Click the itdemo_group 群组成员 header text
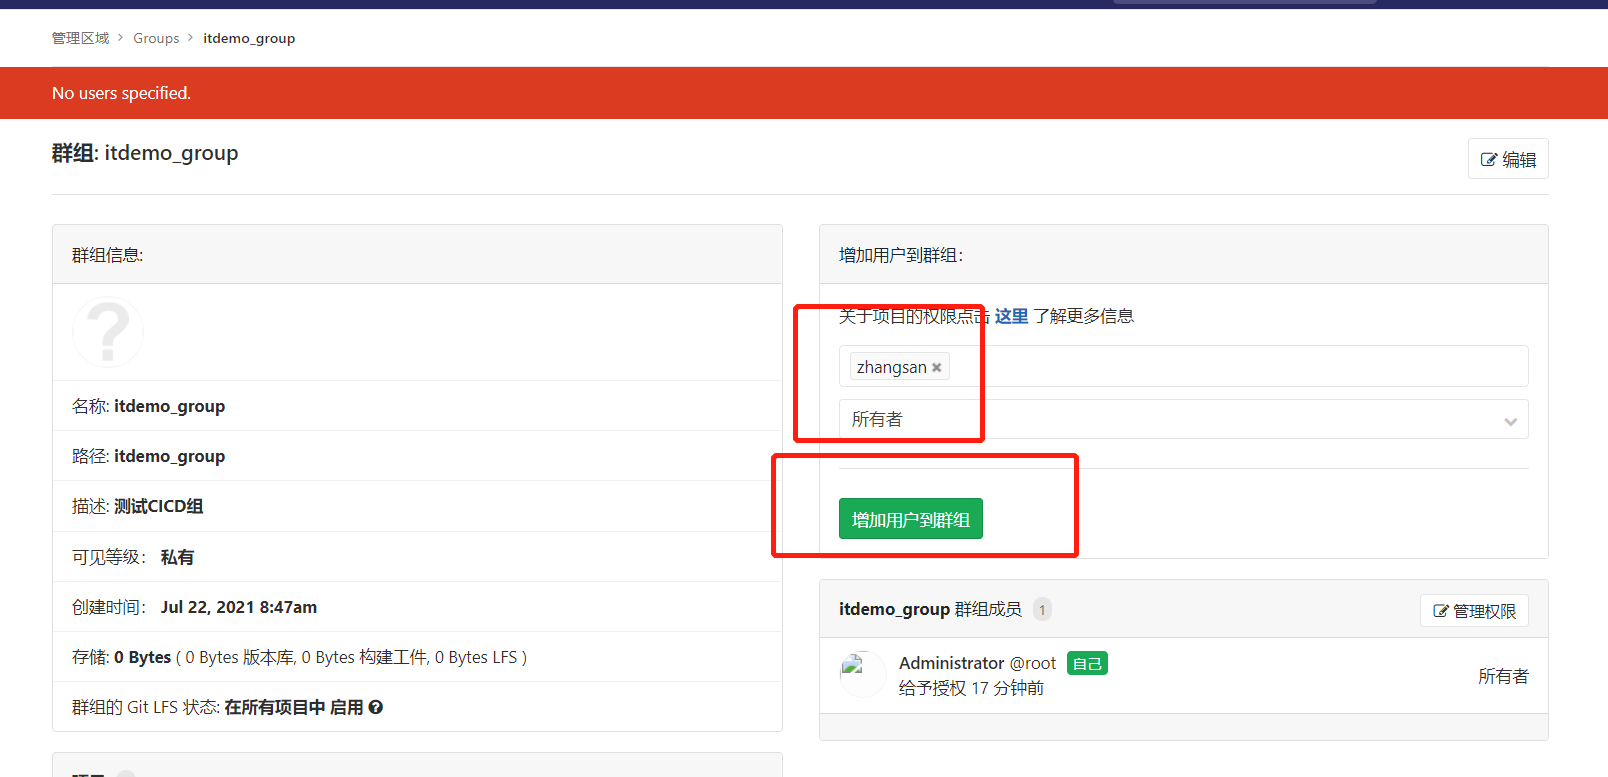 pyautogui.click(x=930, y=609)
